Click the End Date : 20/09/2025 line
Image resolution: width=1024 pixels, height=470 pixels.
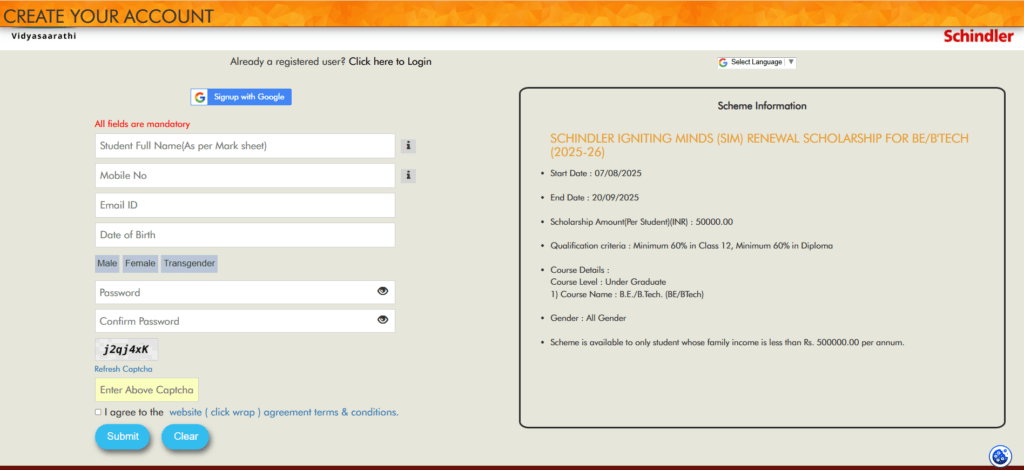pos(594,197)
